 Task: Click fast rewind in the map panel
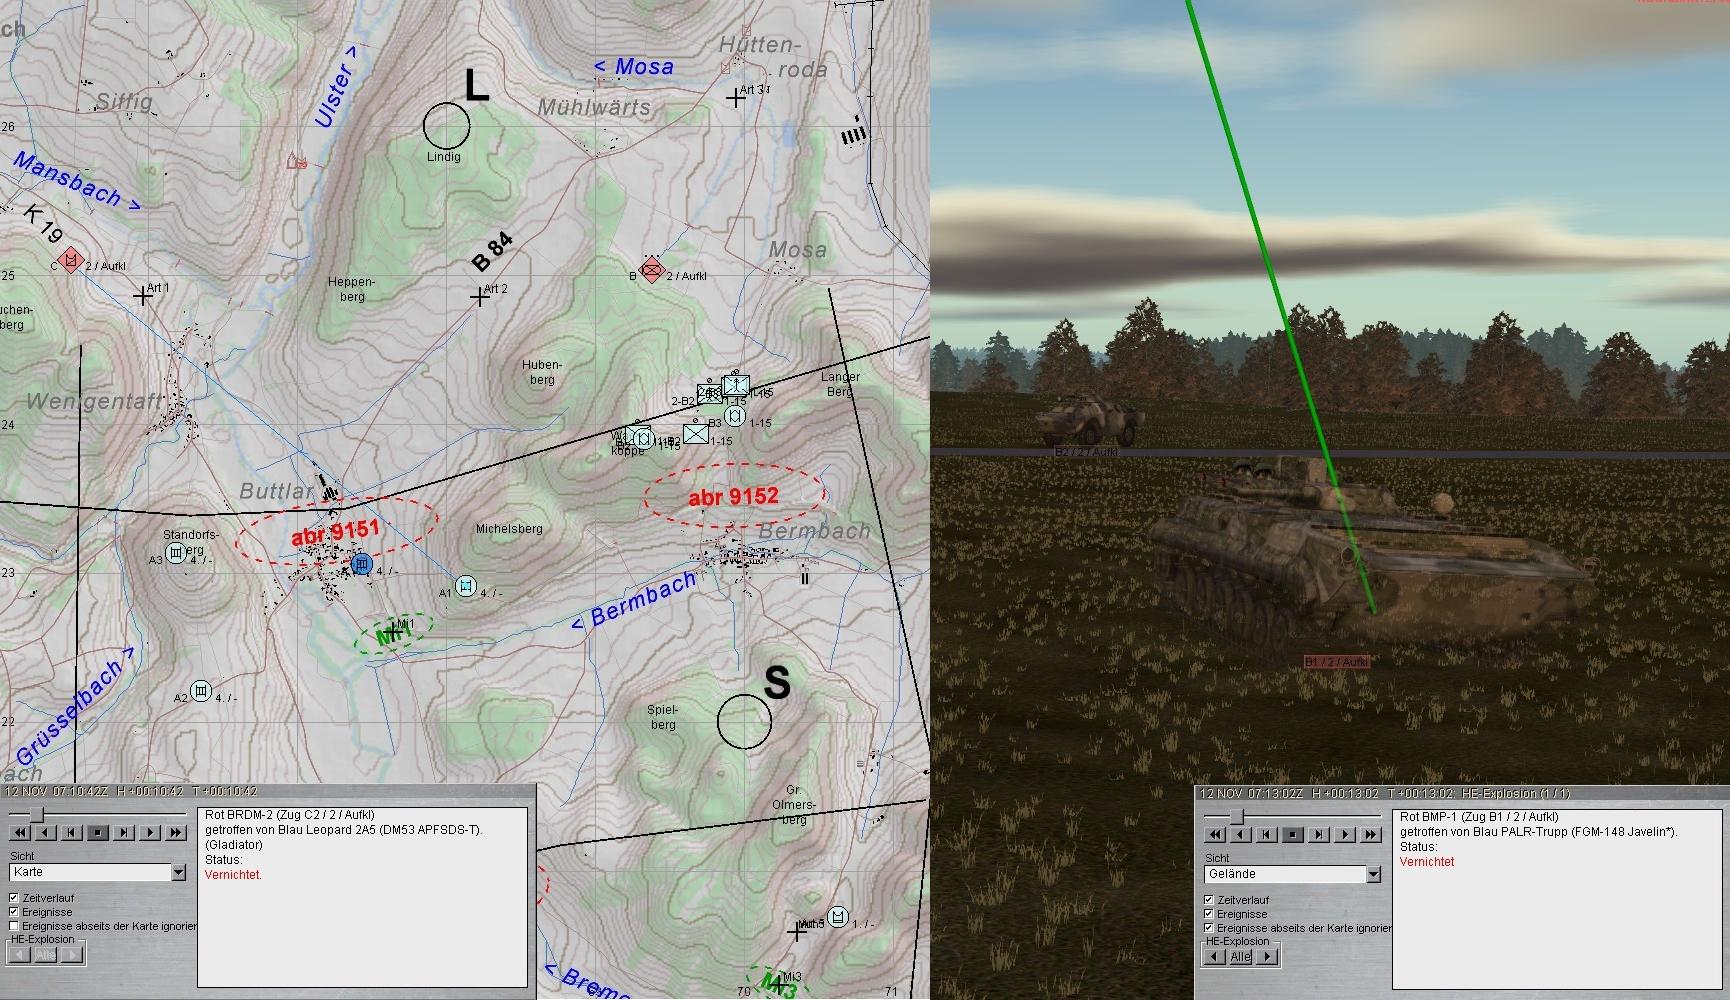[19, 832]
